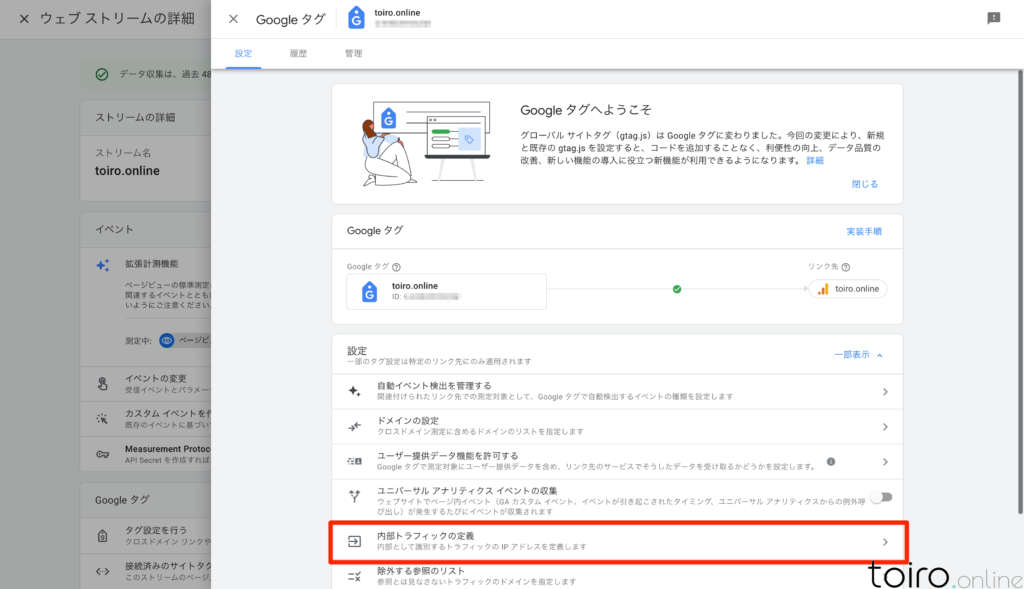1024x589 pixels.
Task: Select the 設定 tab
Action: point(243,52)
